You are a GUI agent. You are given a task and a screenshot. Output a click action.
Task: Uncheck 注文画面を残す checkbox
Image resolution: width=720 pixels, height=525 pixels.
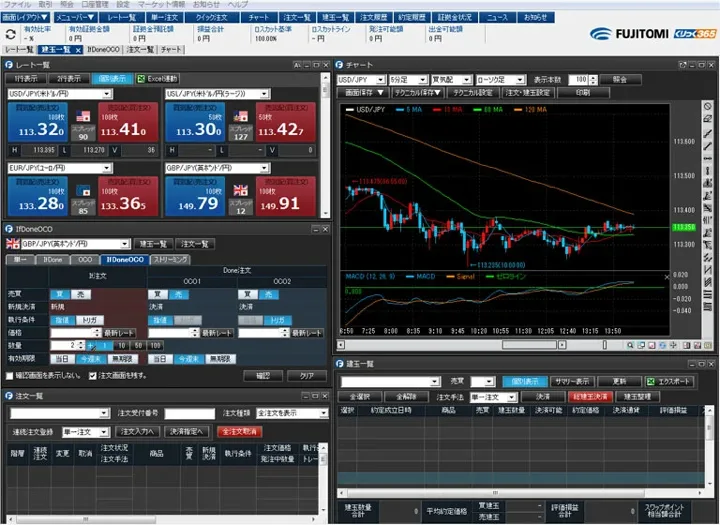(92, 376)
